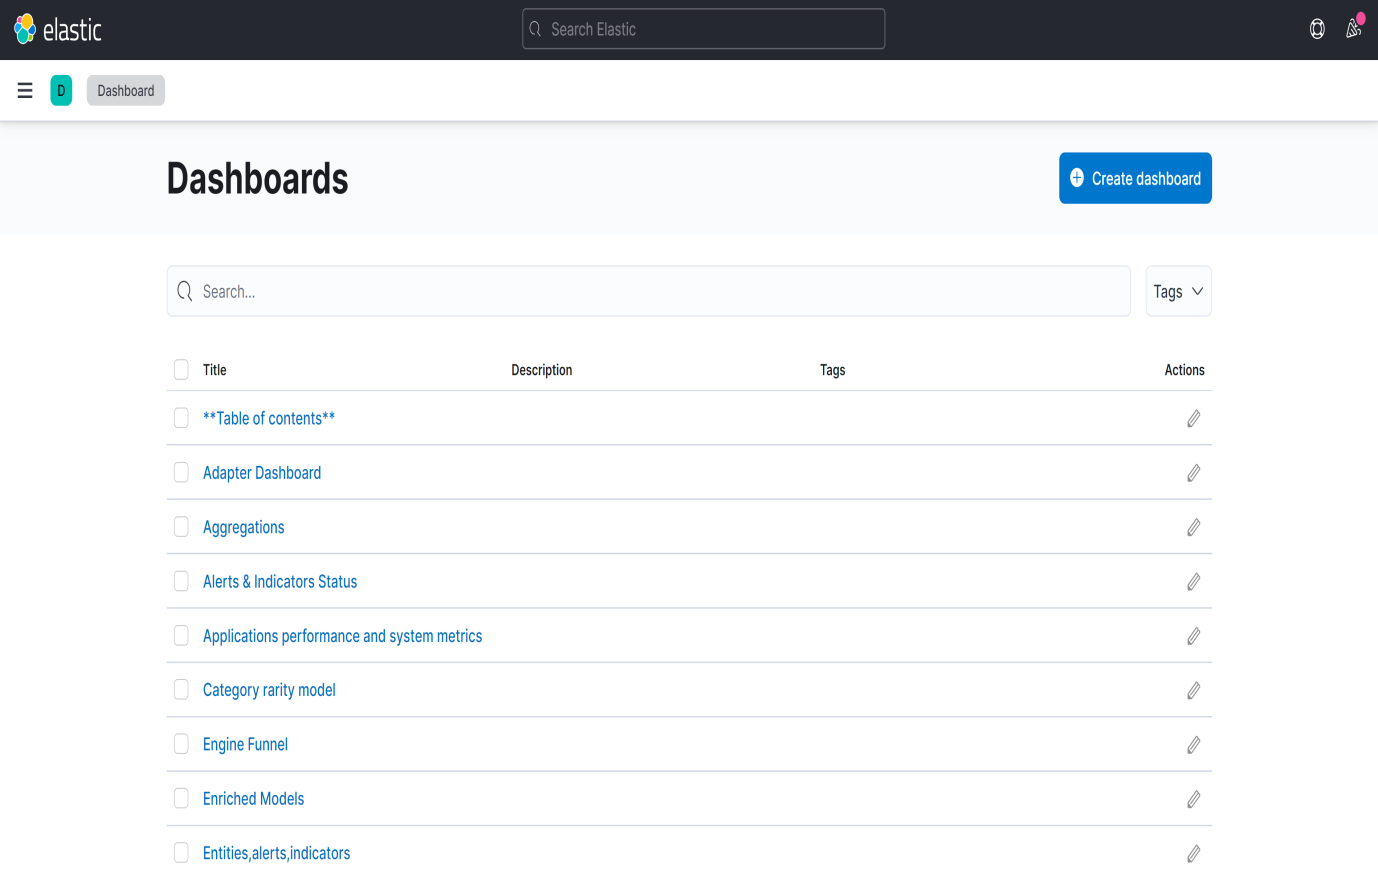The width and height of the screenshot is (1378, 872).
Task: Open the Tags filter dropdown
Action: coord(1178,291)
